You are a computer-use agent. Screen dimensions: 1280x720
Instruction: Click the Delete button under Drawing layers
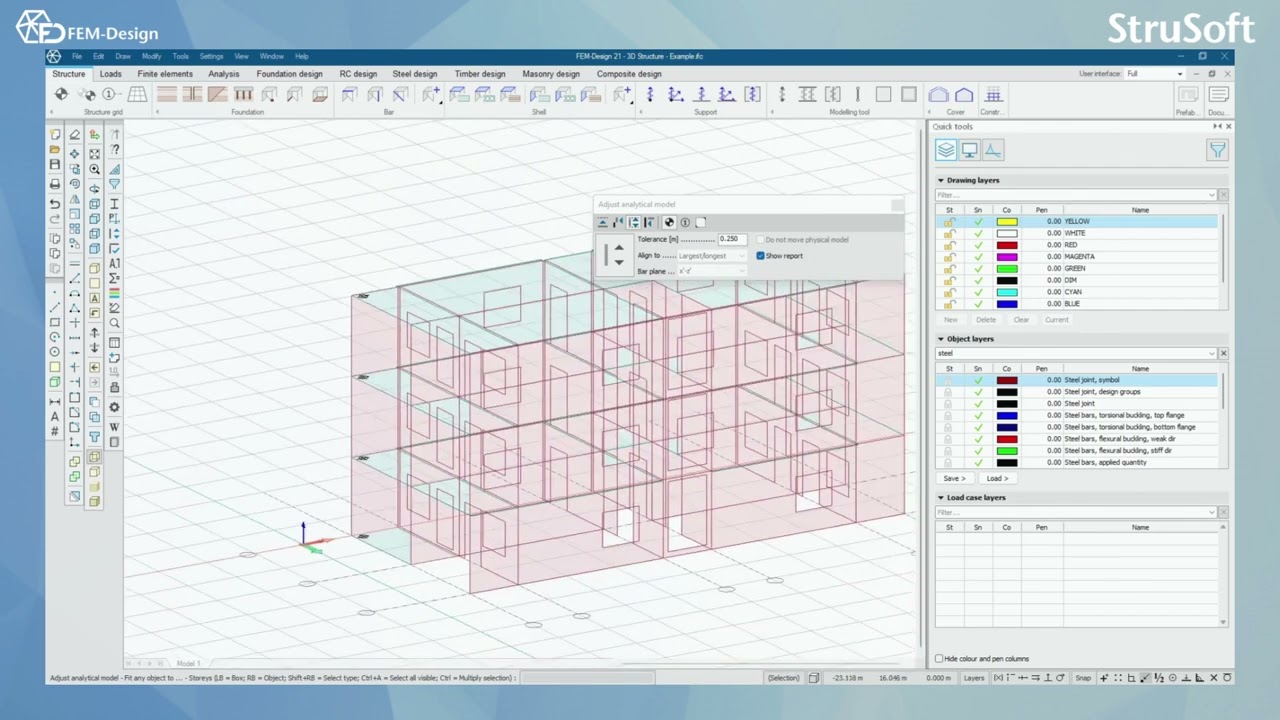coord(986,320)
